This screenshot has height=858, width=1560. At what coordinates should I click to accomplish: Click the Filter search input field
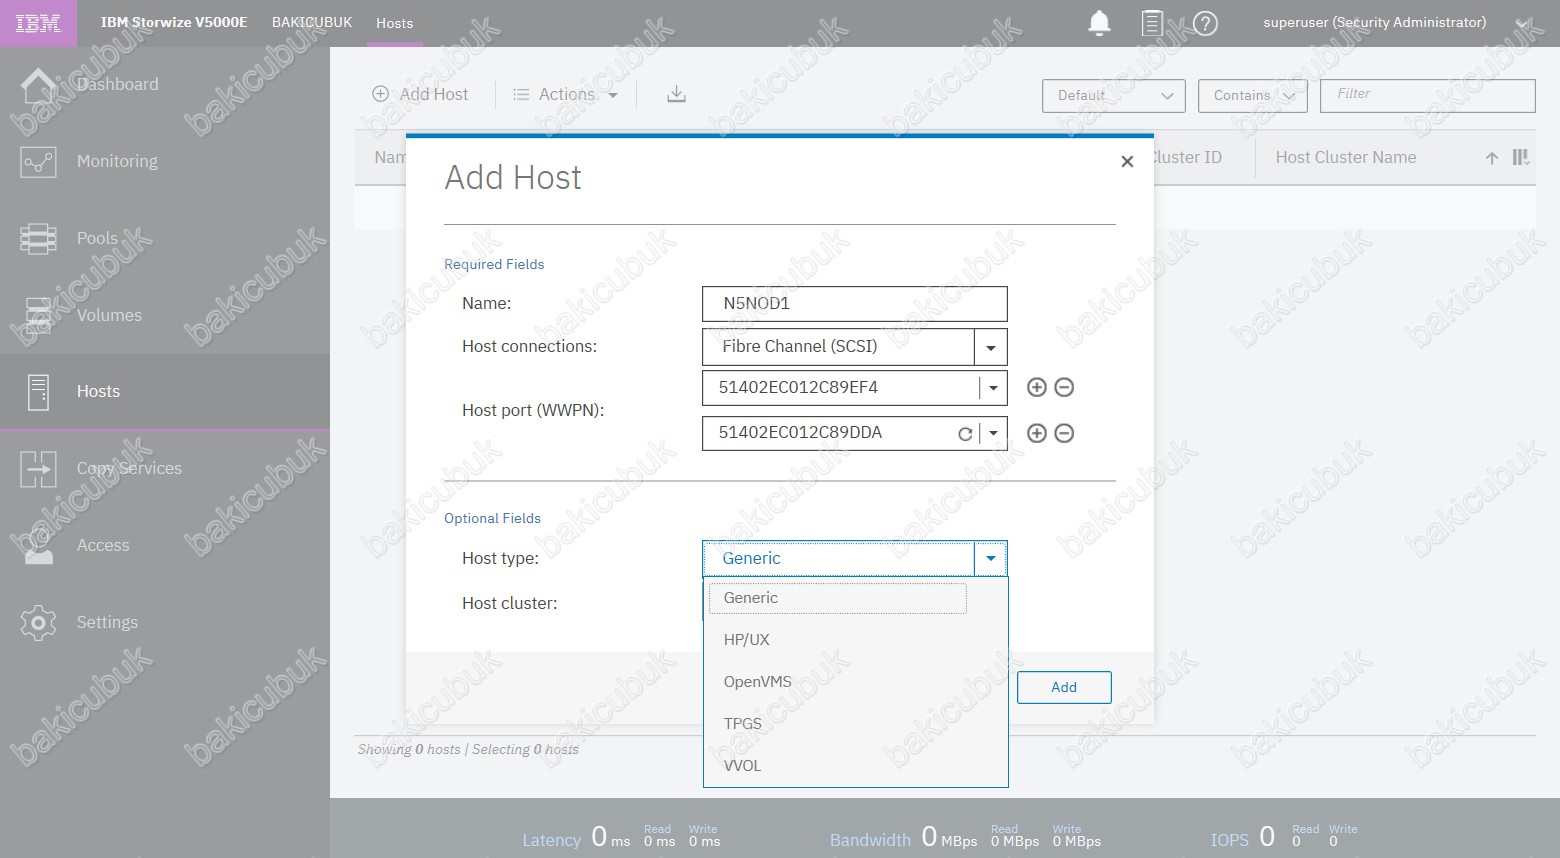pos(1428,95)
